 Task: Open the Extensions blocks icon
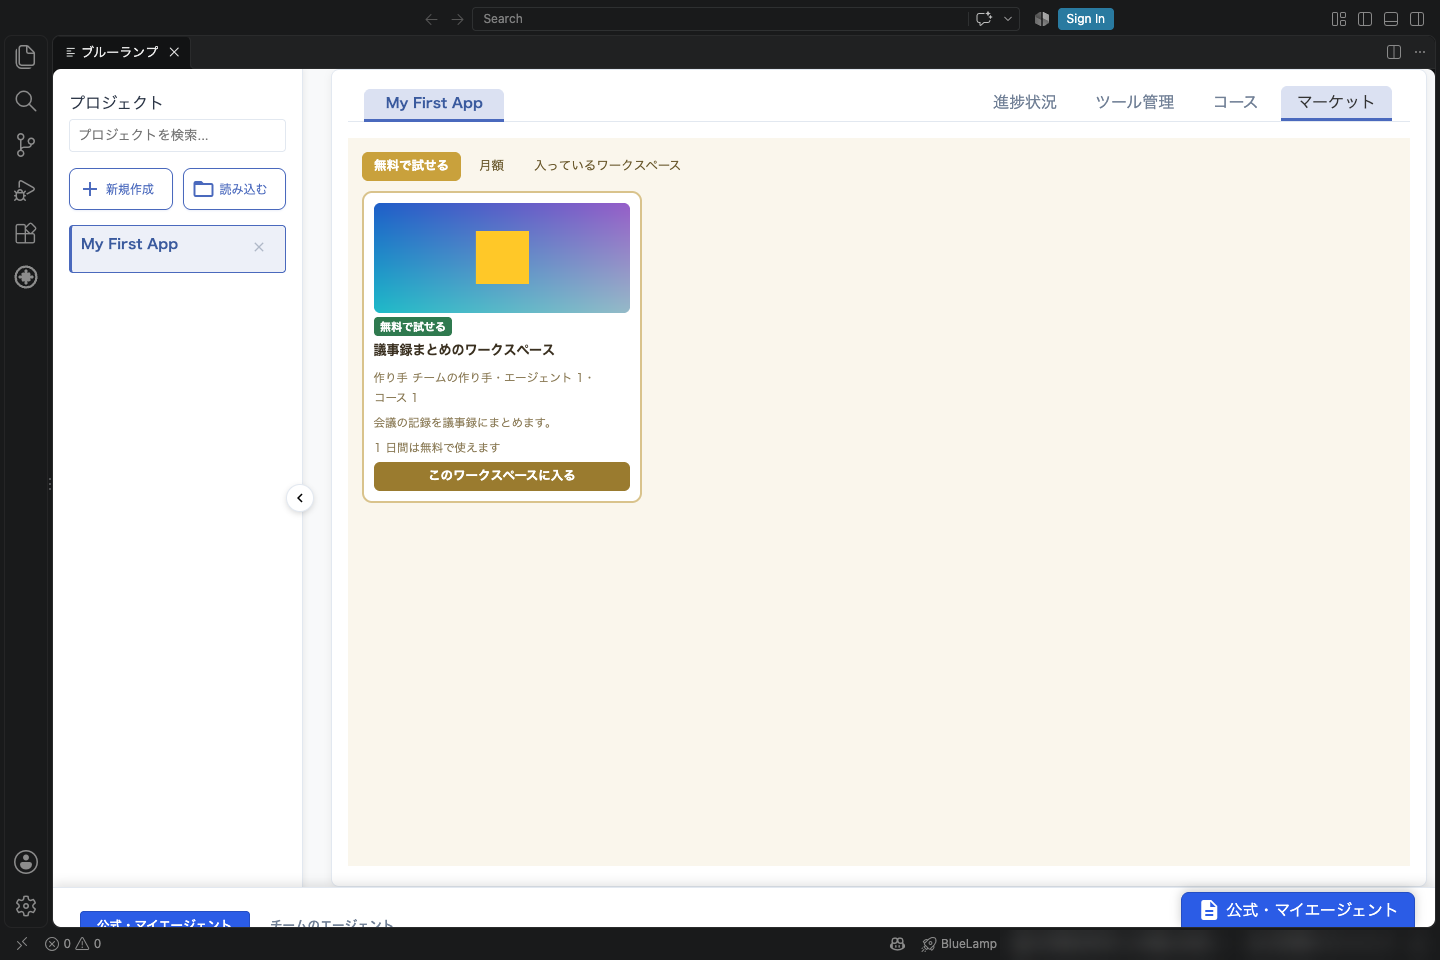[26, 233]
